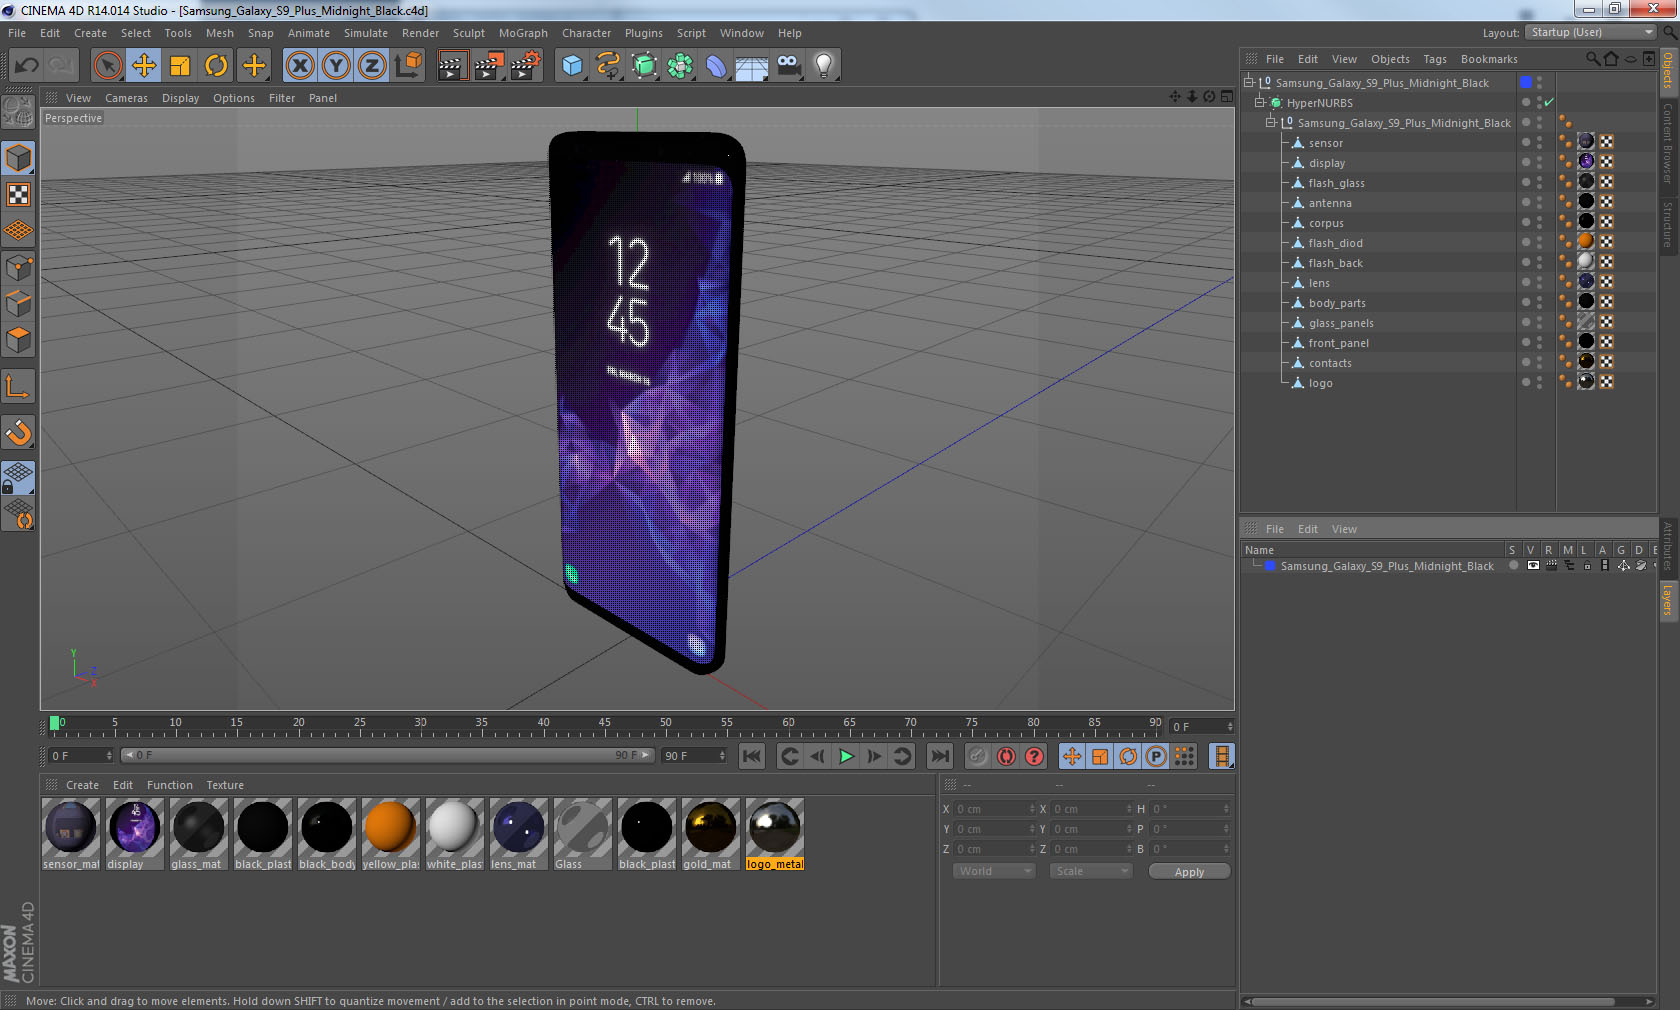
Task: Render to Picture Viewer
Action: pos(489,66)
